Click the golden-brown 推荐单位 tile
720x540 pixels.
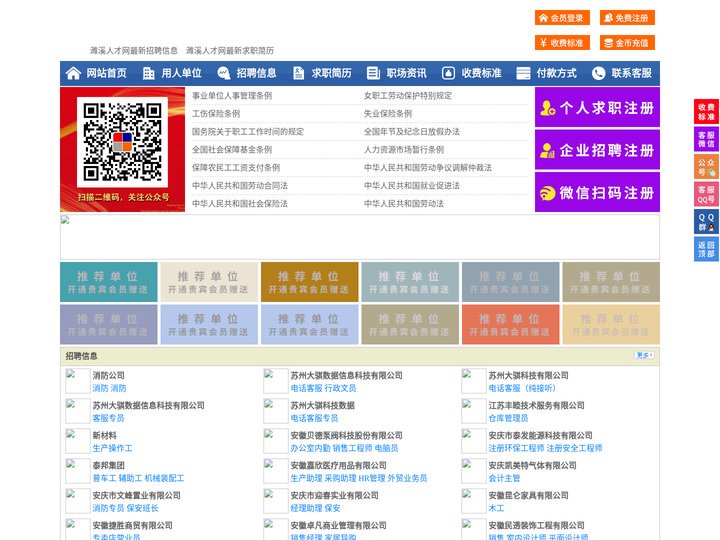click(x=309, y=282)
